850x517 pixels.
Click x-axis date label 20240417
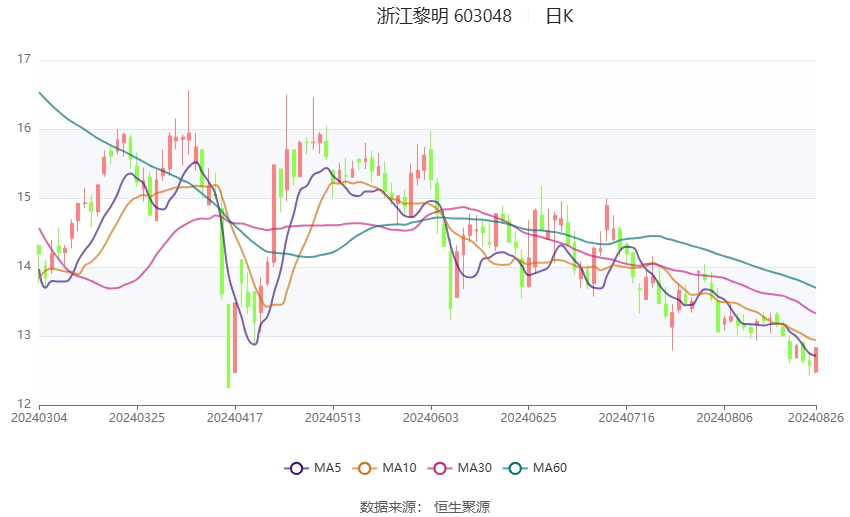click(x=235, y=418)
